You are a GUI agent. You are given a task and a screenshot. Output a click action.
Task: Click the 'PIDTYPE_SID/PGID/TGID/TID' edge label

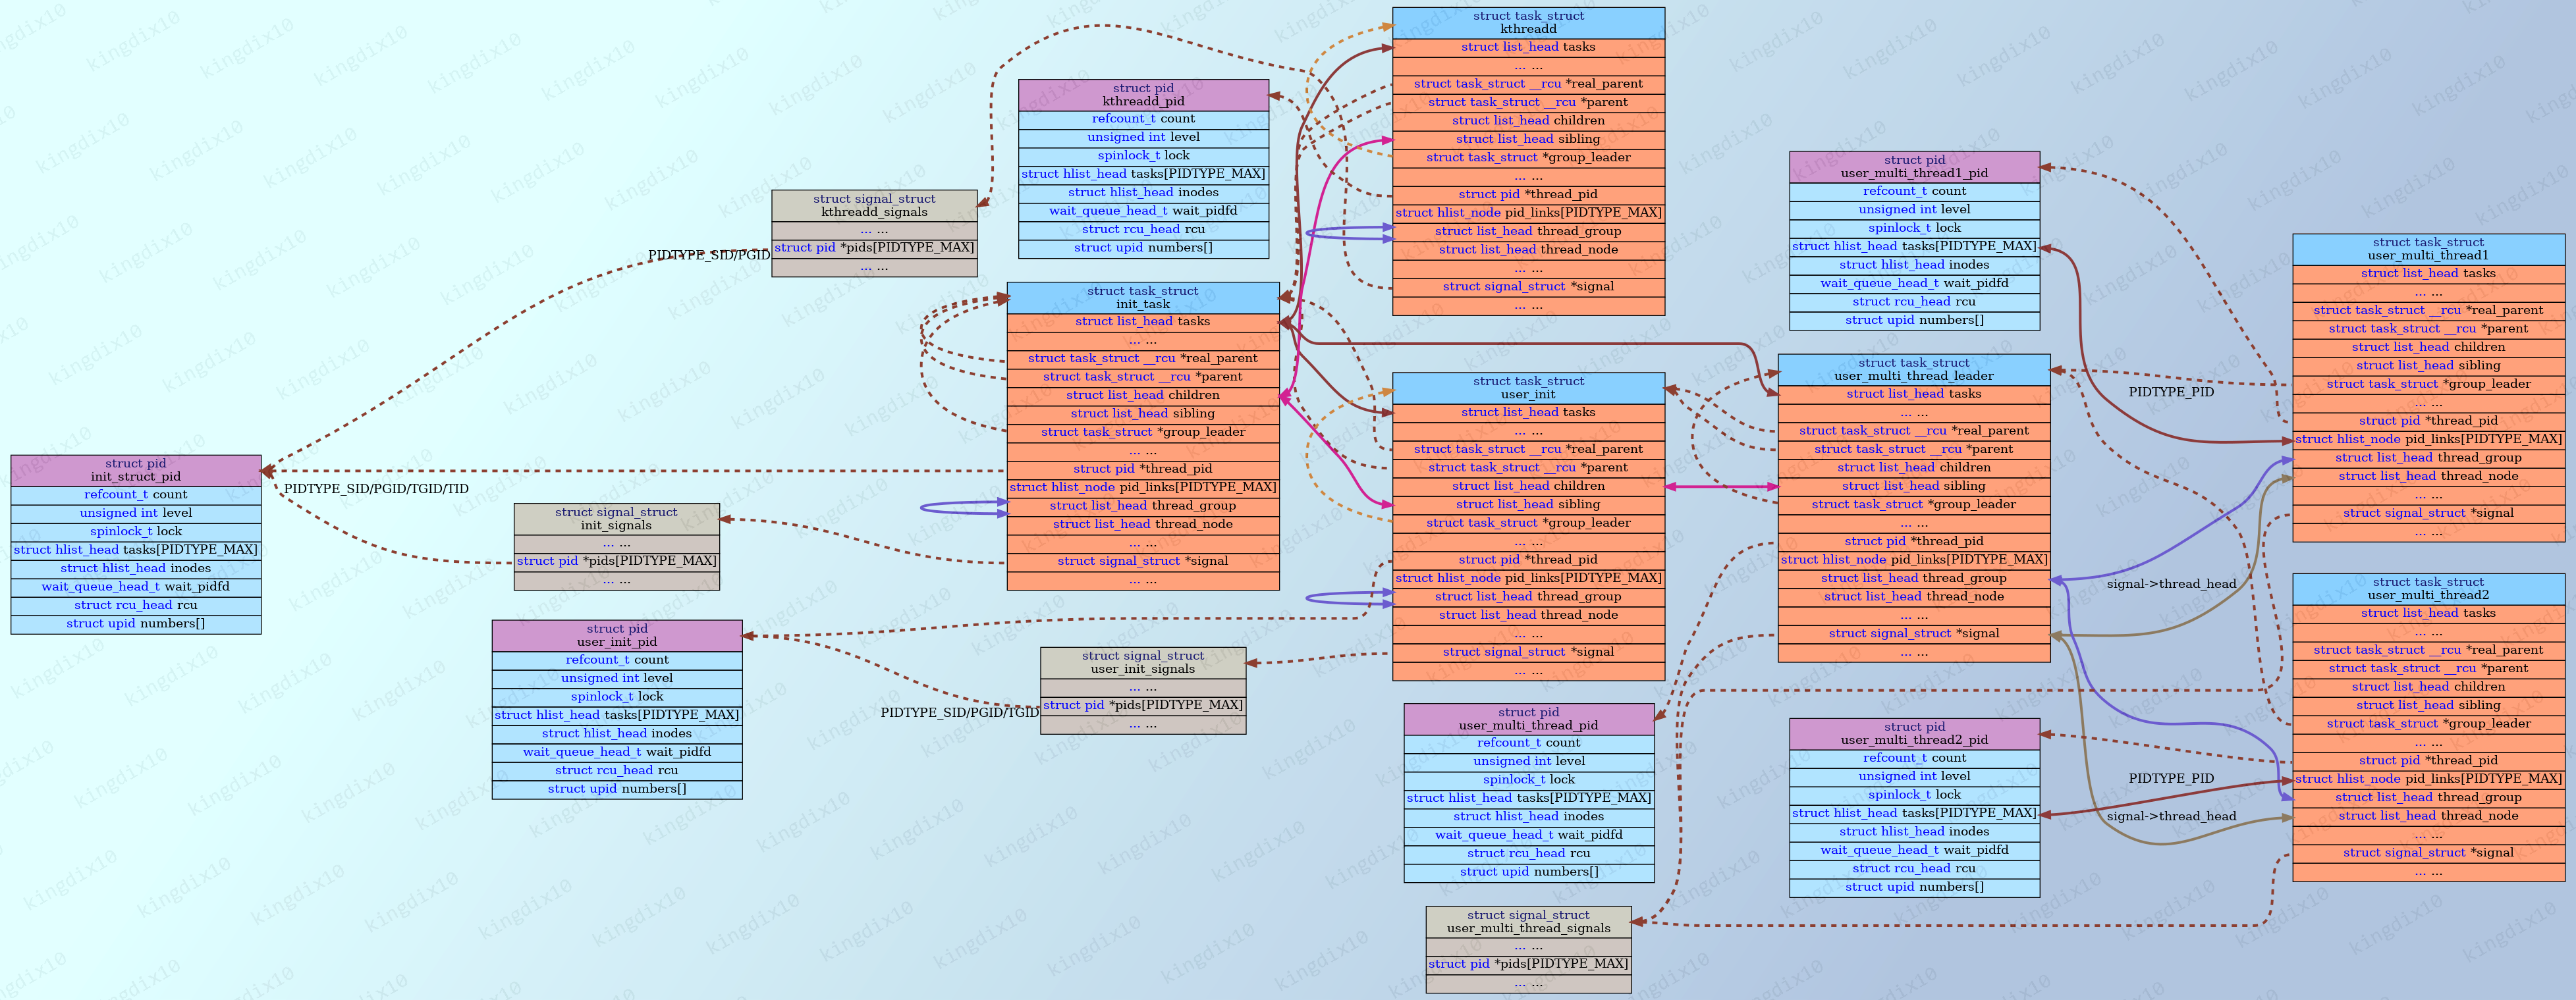coord(376,489)
